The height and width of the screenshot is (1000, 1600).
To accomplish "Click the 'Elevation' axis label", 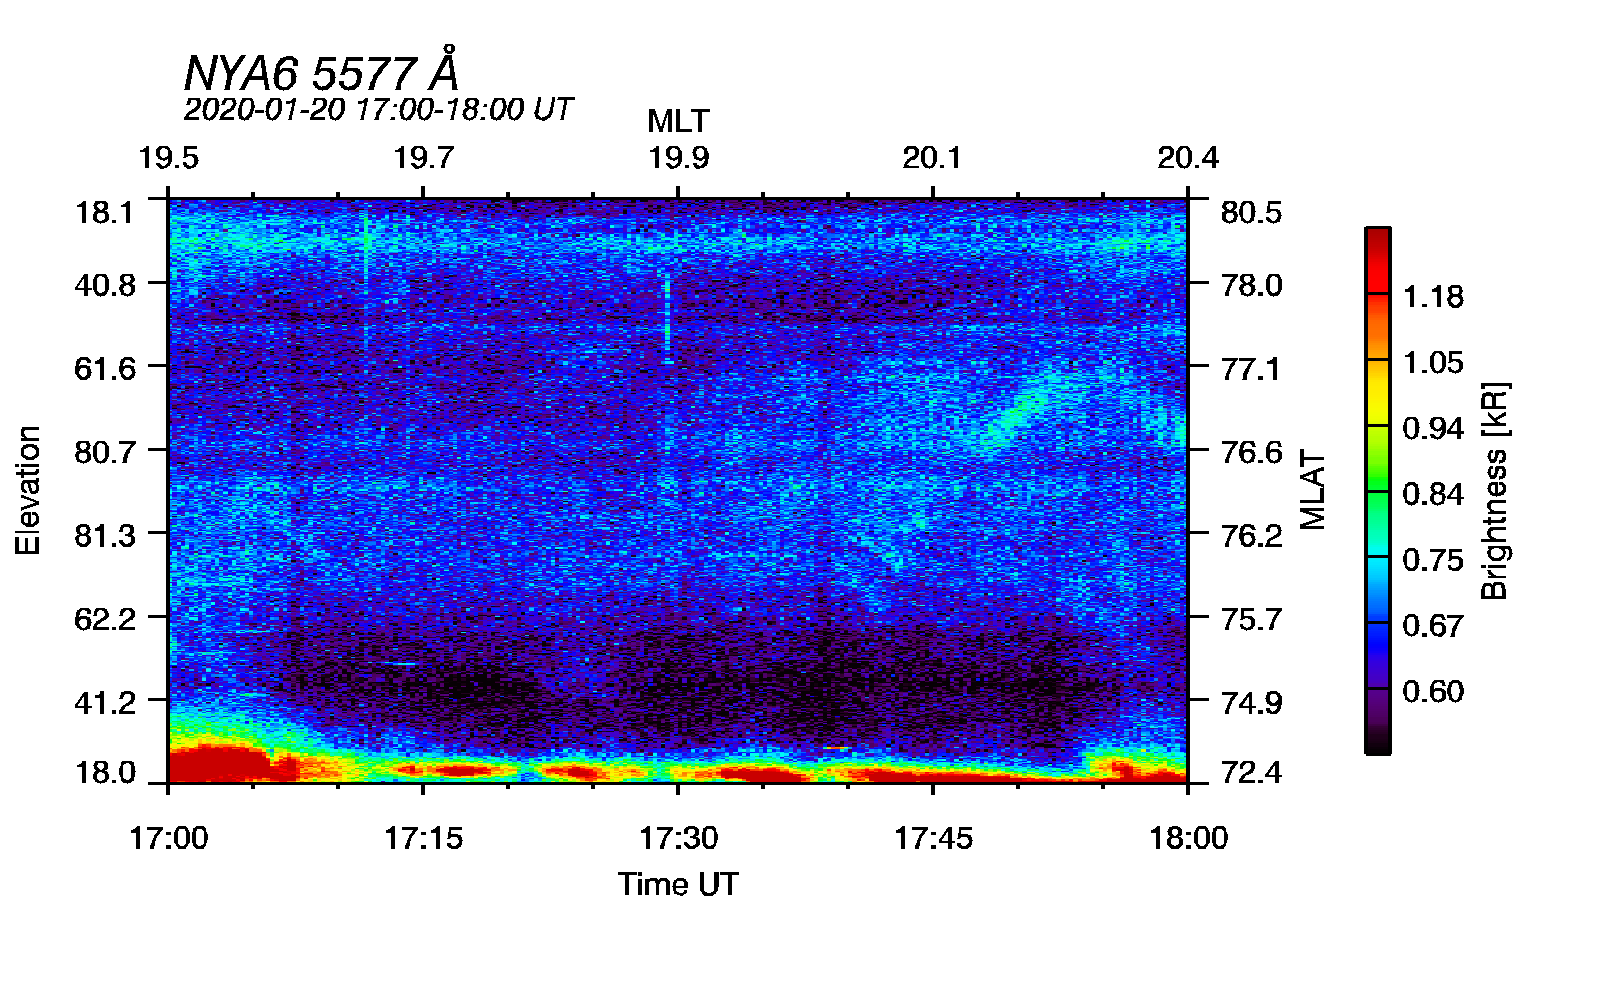I will tap(28, 490).
